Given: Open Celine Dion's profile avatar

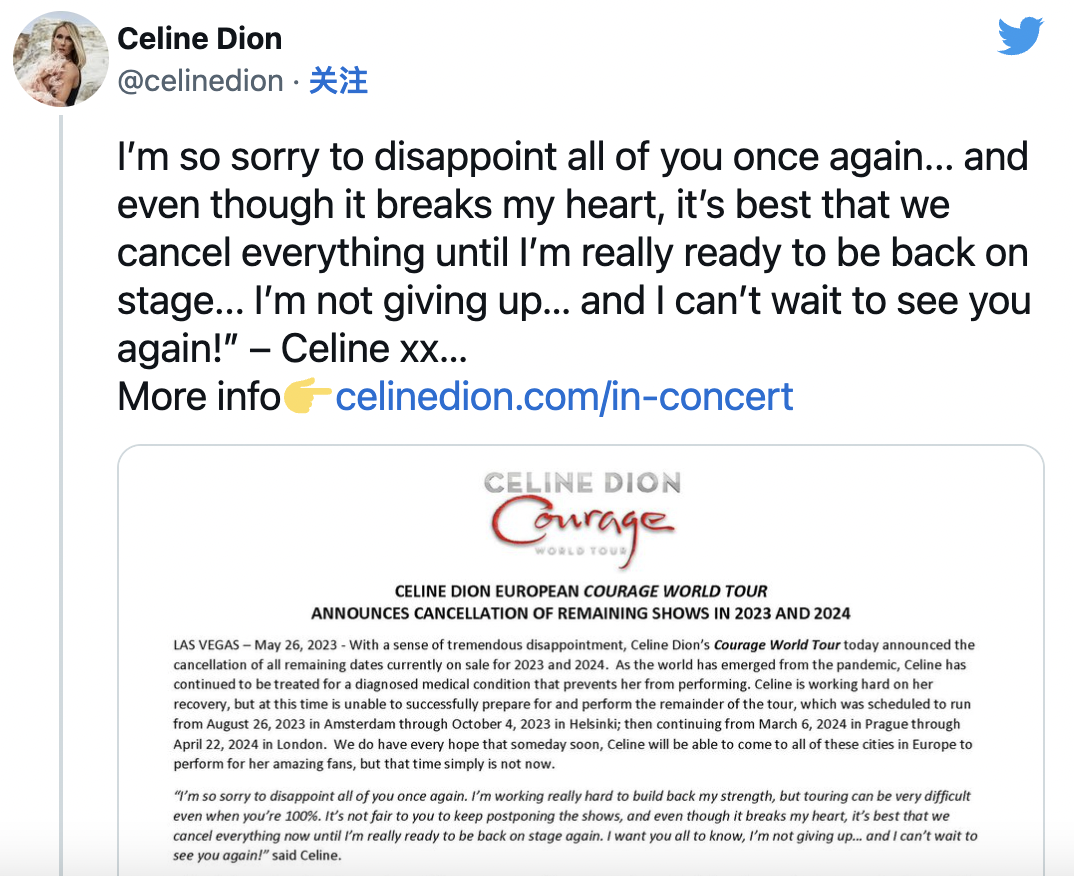Looking at the screenshot, I should coord(60,59).
